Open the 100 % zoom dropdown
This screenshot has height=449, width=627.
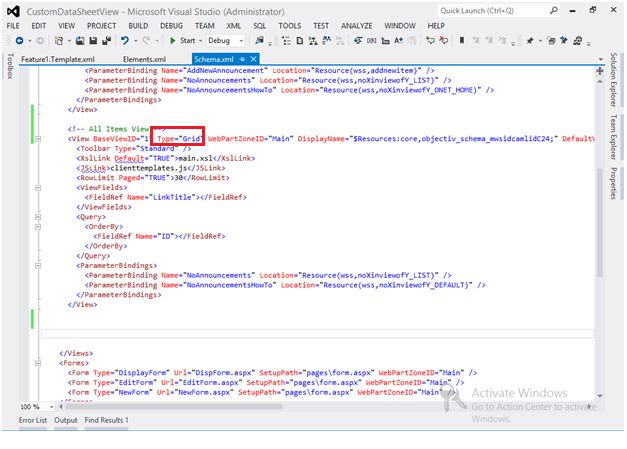52,407
